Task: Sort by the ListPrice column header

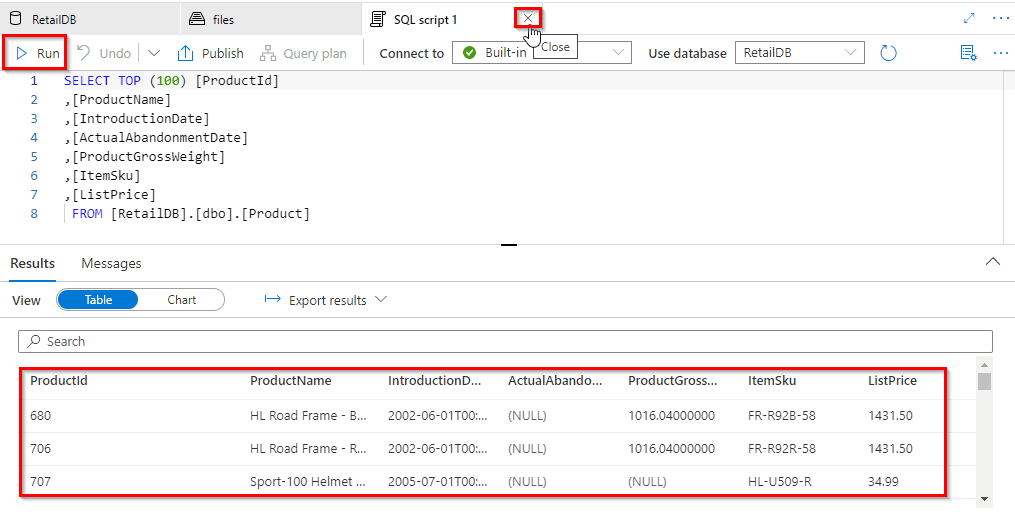Action: tap(890, 381)
